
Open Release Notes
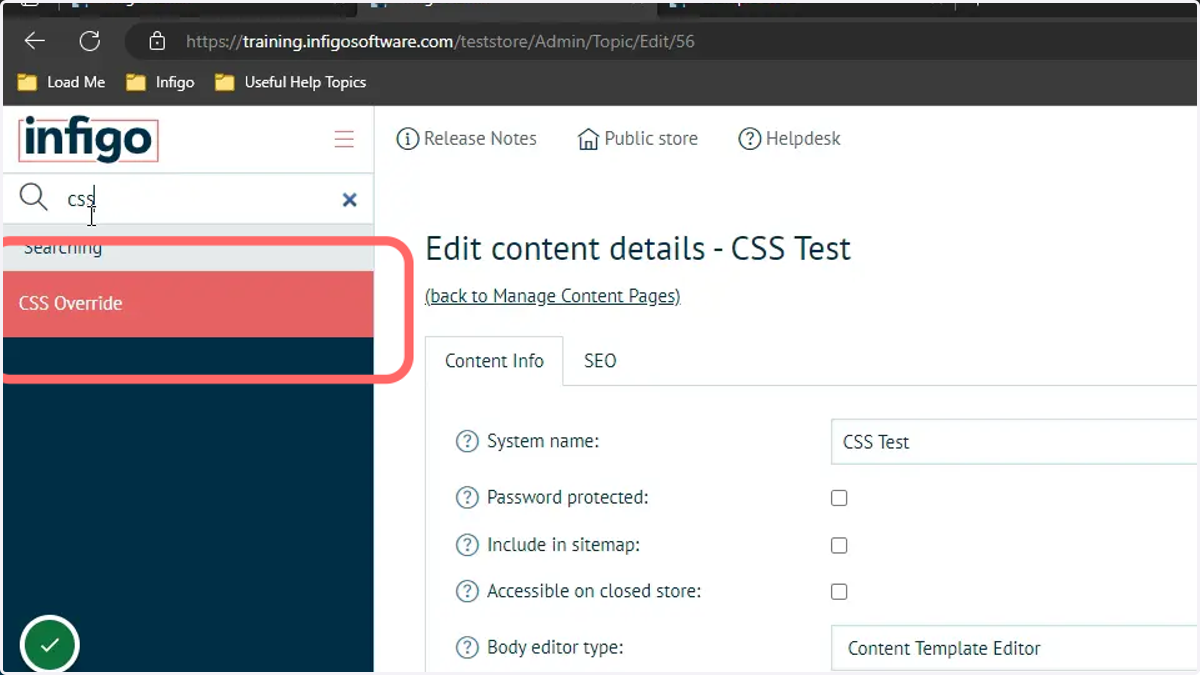coord(467,139)
